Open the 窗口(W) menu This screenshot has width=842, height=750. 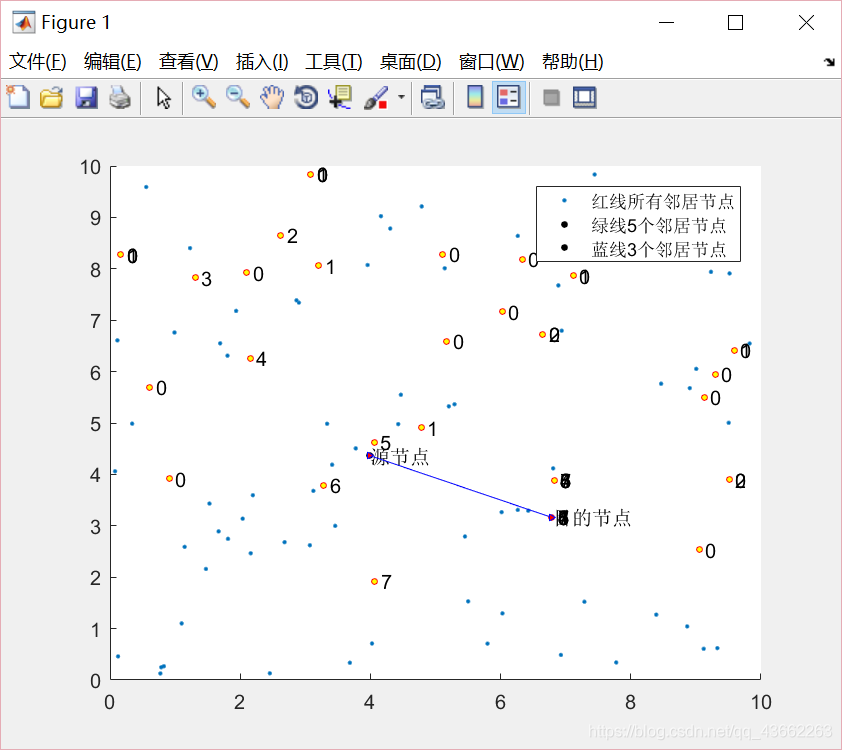coord(491,62)
